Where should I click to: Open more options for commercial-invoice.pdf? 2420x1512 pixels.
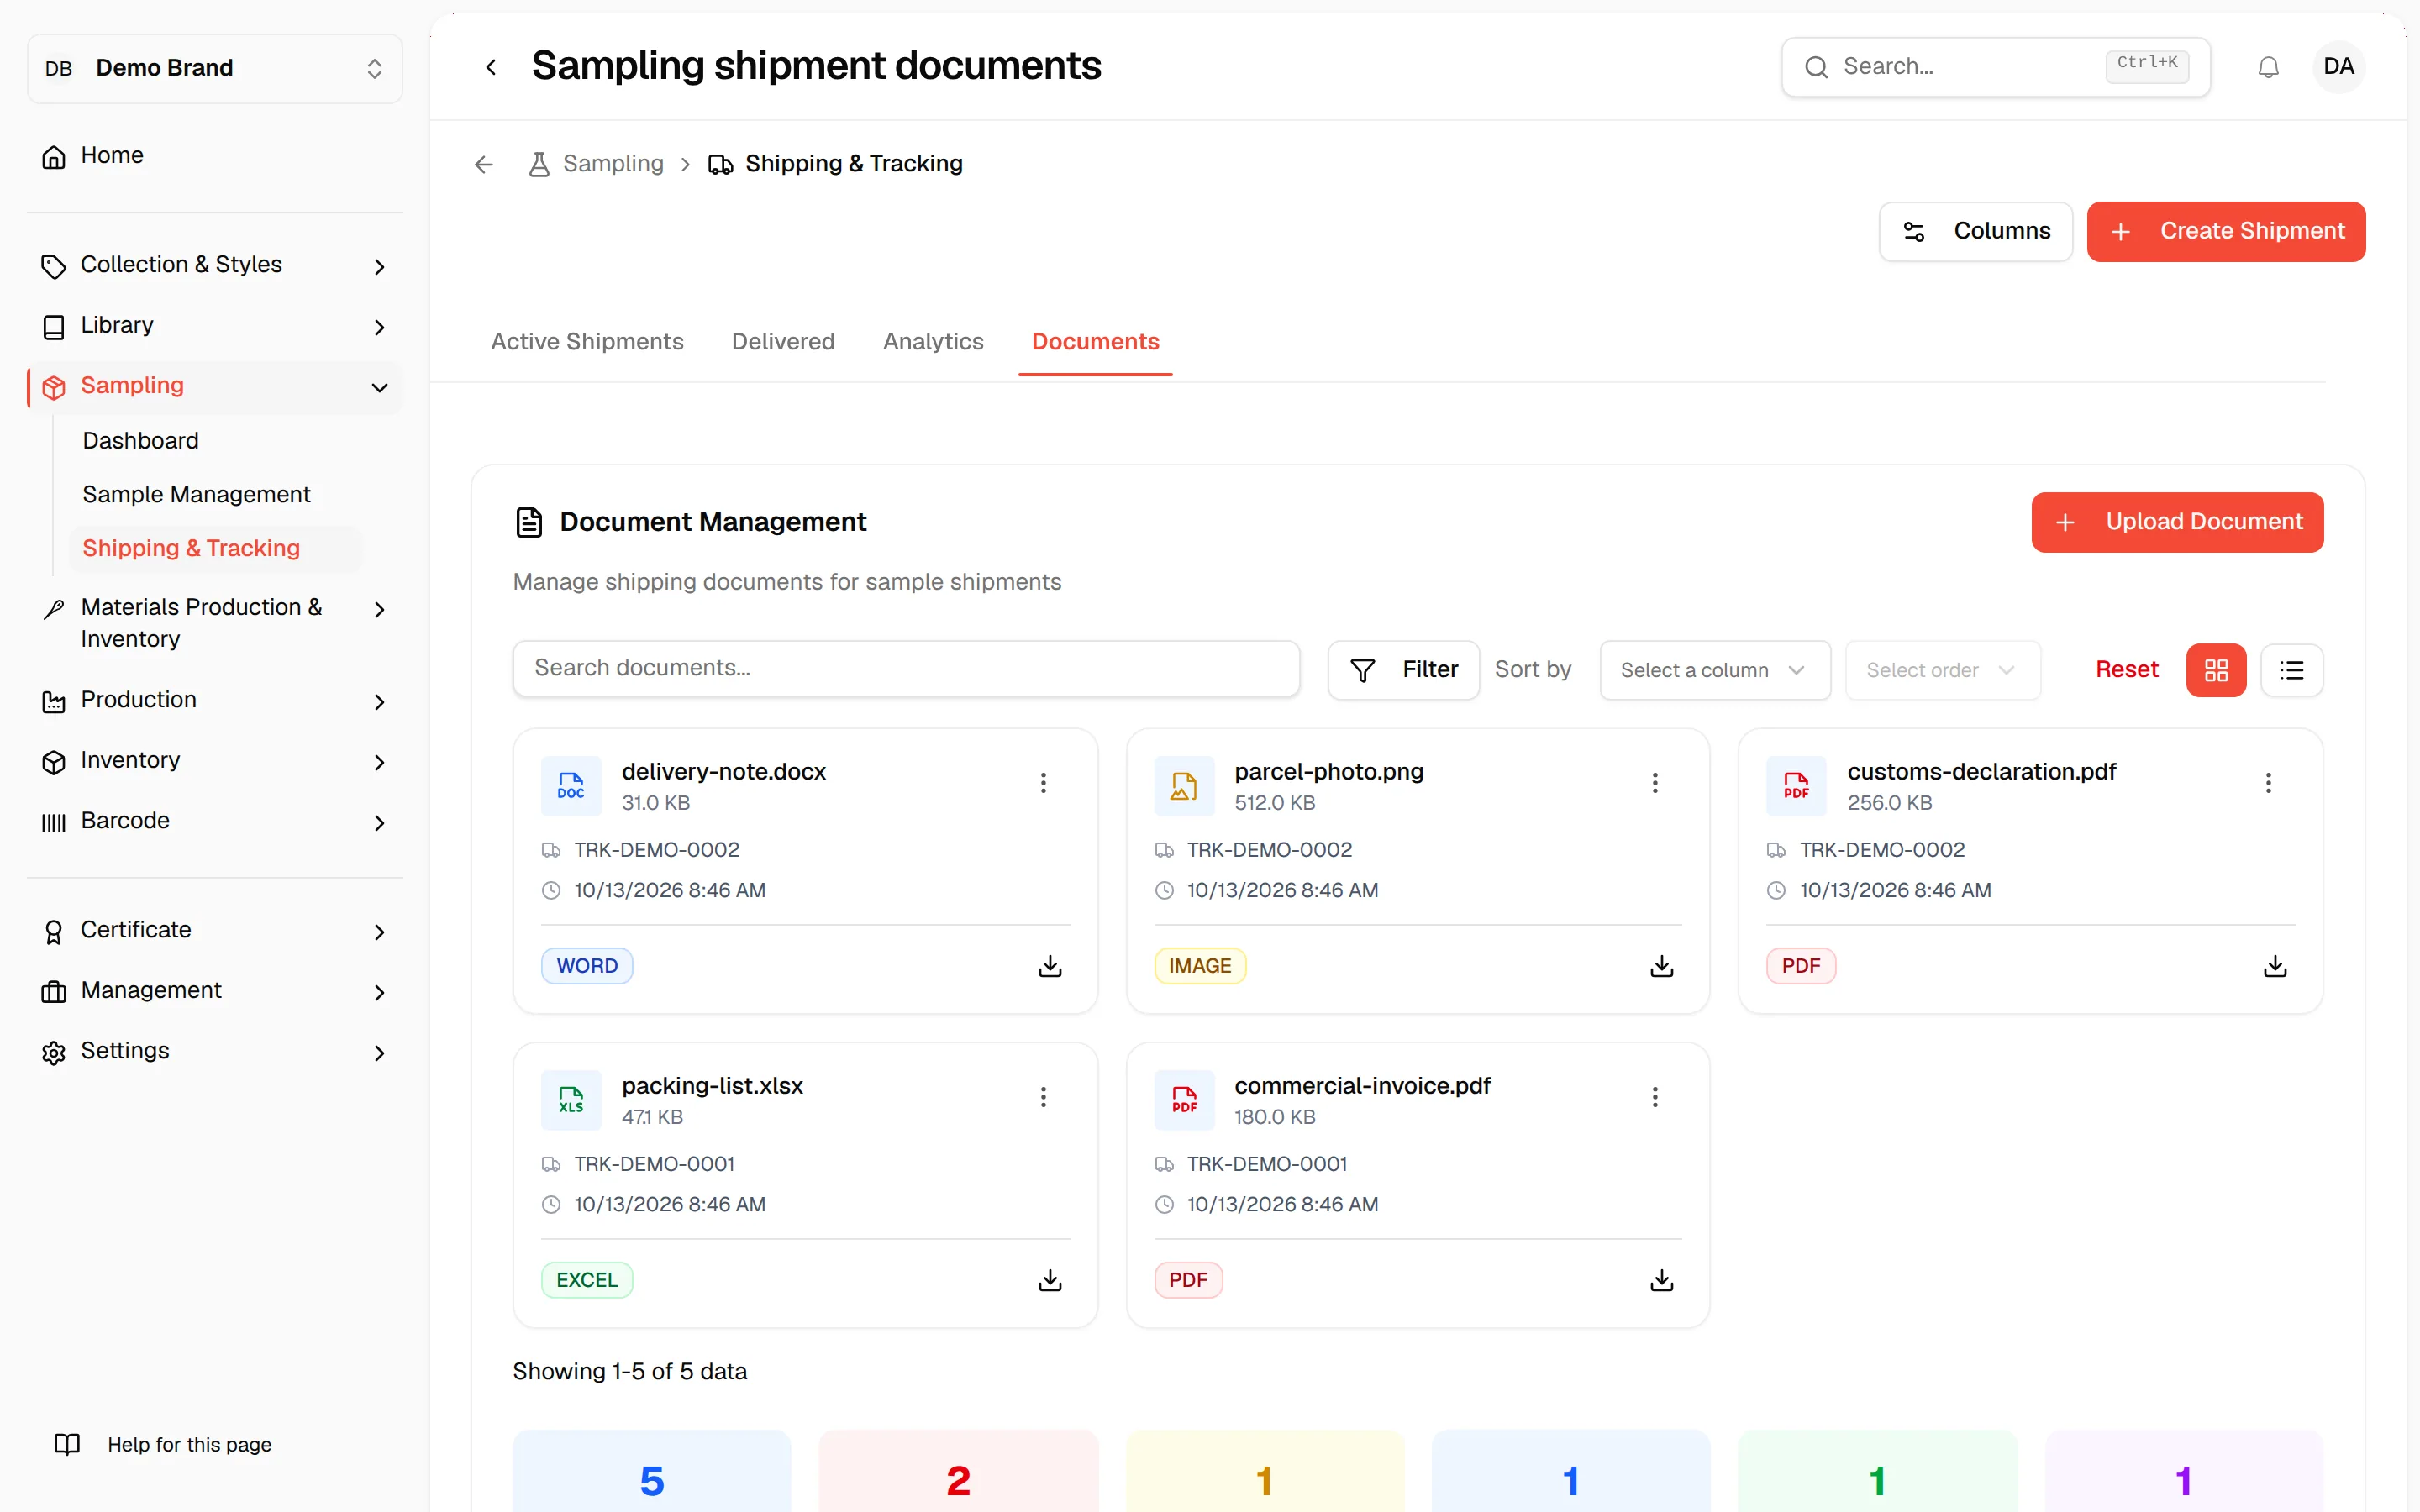point(1655,1097)
